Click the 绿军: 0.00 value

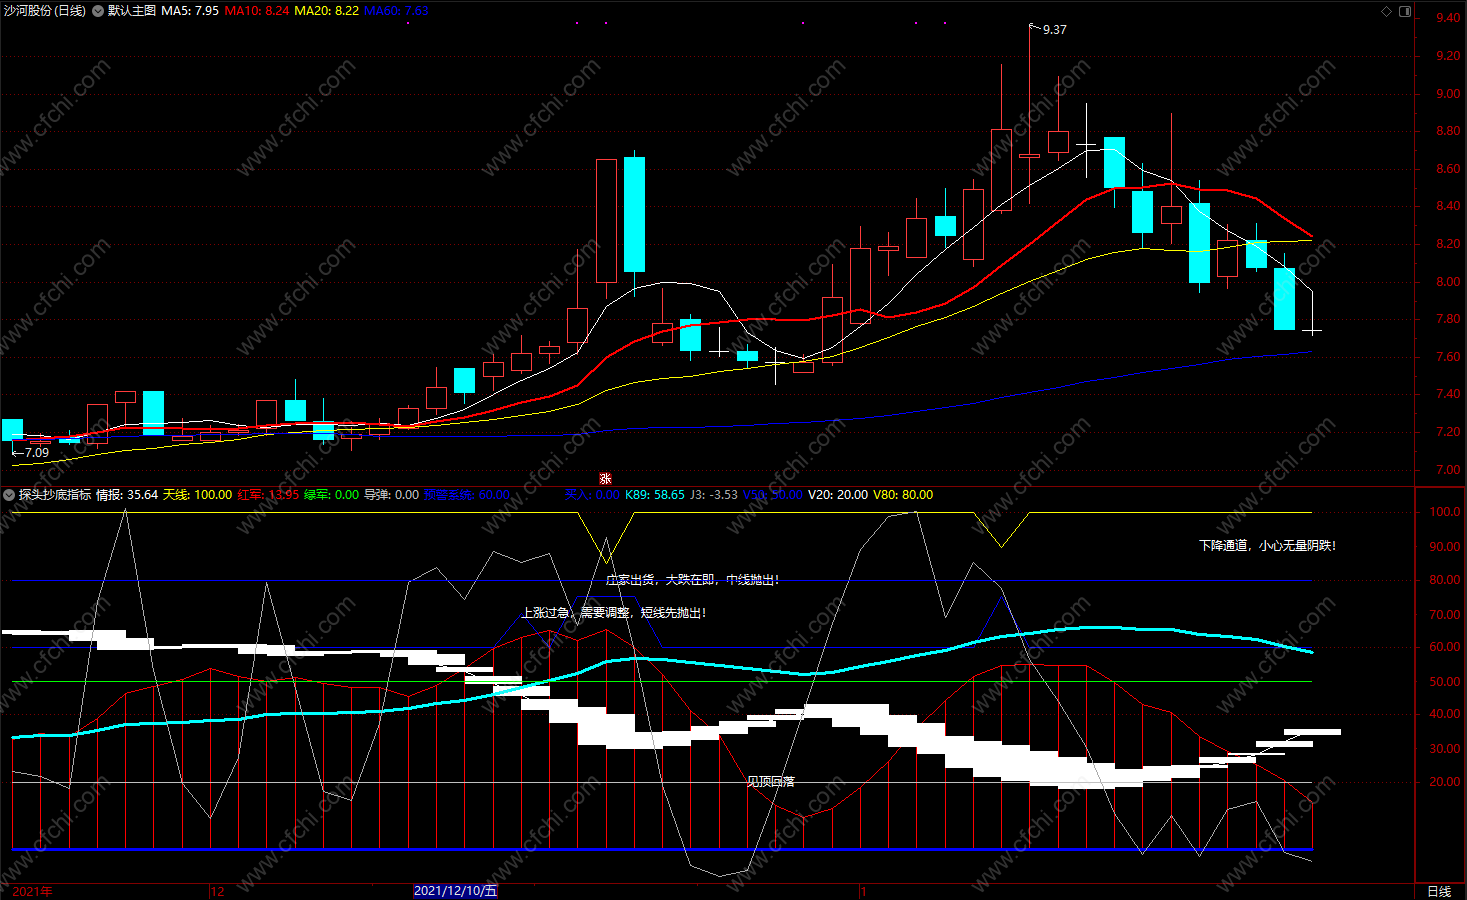pos(332,495)
